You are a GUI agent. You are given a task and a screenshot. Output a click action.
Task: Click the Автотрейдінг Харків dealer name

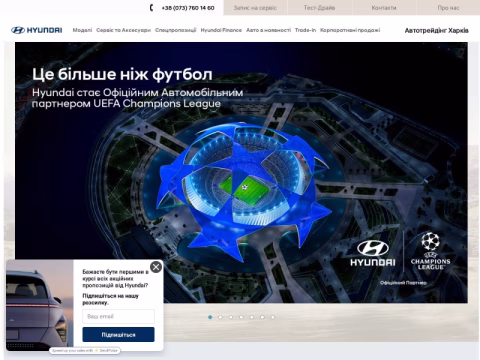(x=436, y=30)
